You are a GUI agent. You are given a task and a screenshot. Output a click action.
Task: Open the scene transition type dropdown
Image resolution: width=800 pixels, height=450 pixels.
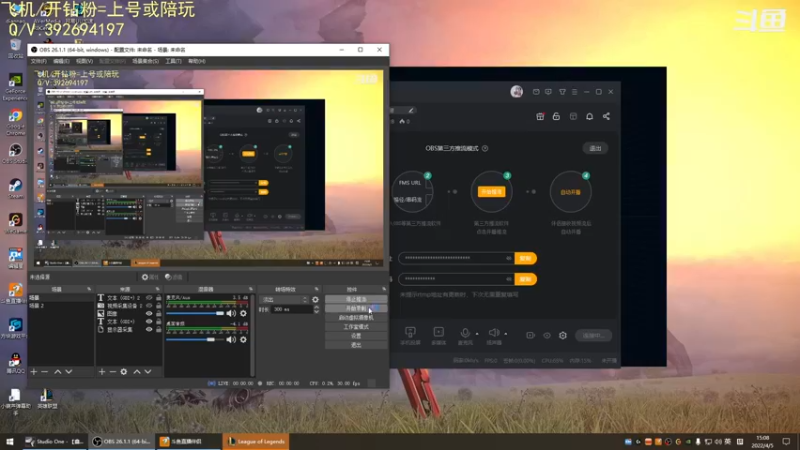click(x=284, y=299)
